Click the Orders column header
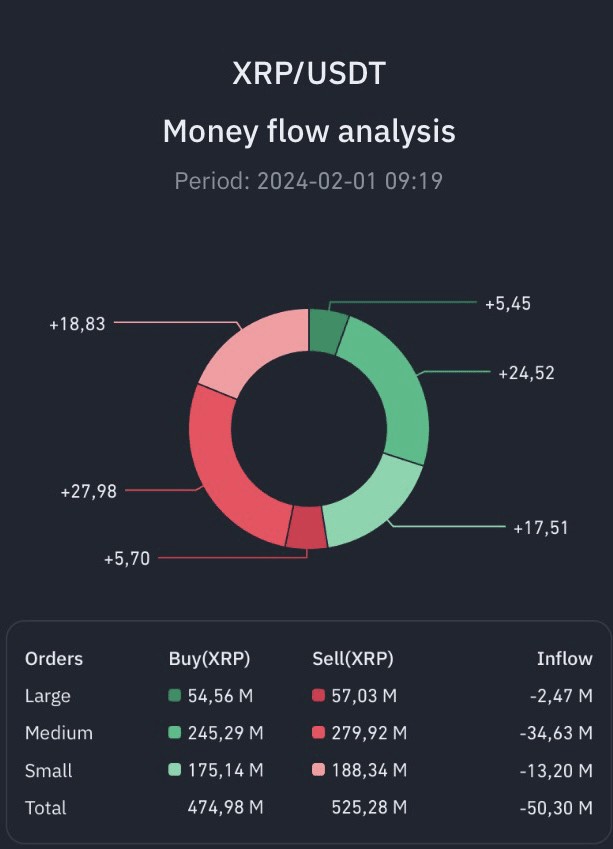Screen dimensions: 613x849 pos(54,659)
